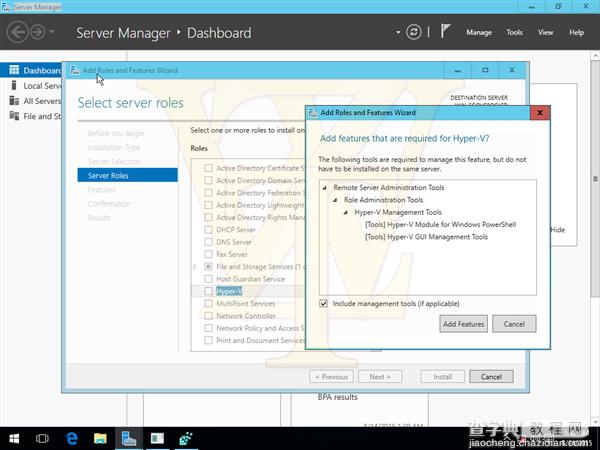Image resolution: width=600 pixels, height=450 pixels.
Task: Open the dropdown arrow beside the refresh icon
Action: tap(398, 33)
